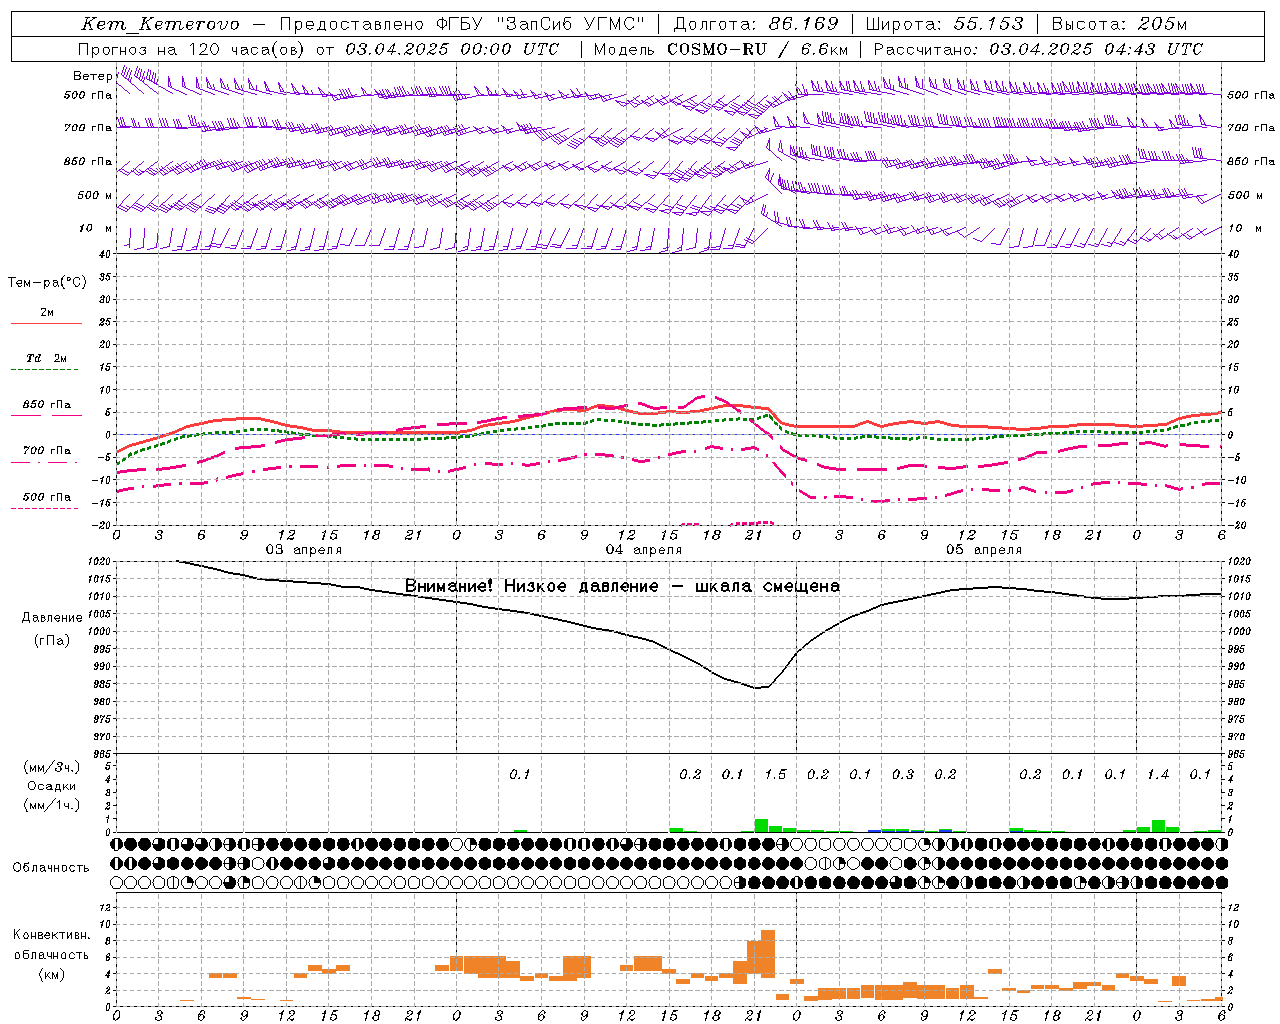Select the "Модель COSMO-RU / 6.6км" text

point(721,49)
